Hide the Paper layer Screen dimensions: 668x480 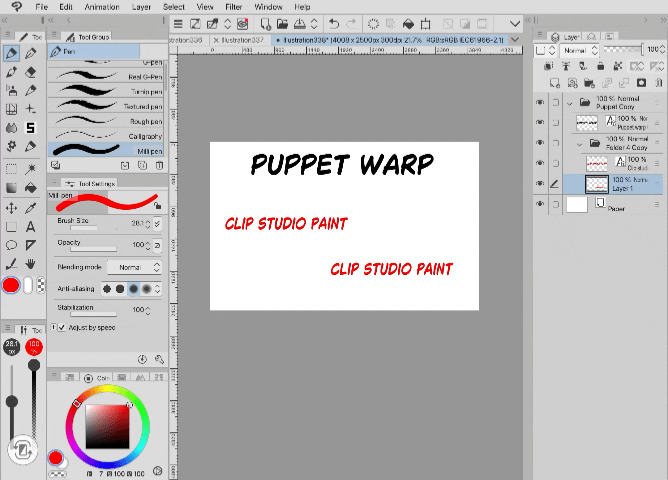tap(540, 204)
